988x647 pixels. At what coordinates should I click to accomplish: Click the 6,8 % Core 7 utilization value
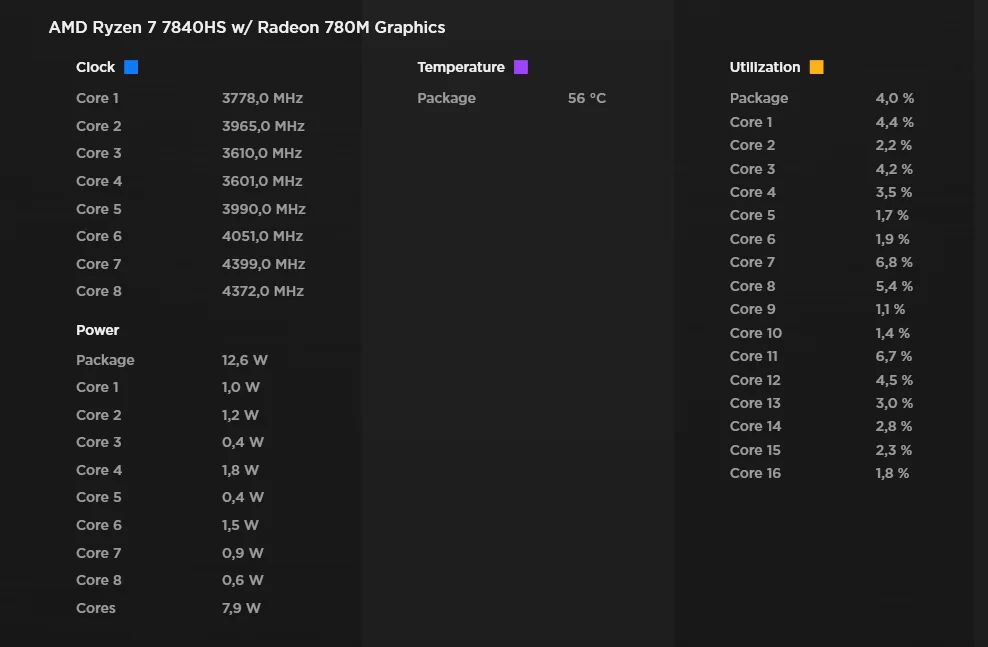click(x=894, y=262)
